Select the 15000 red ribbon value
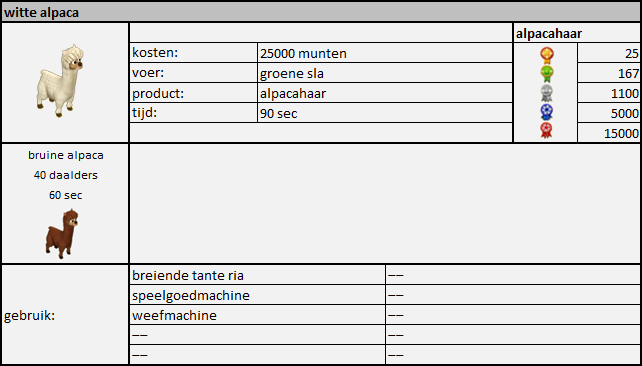Screen dimensions: 642x366 click(609, 133)
